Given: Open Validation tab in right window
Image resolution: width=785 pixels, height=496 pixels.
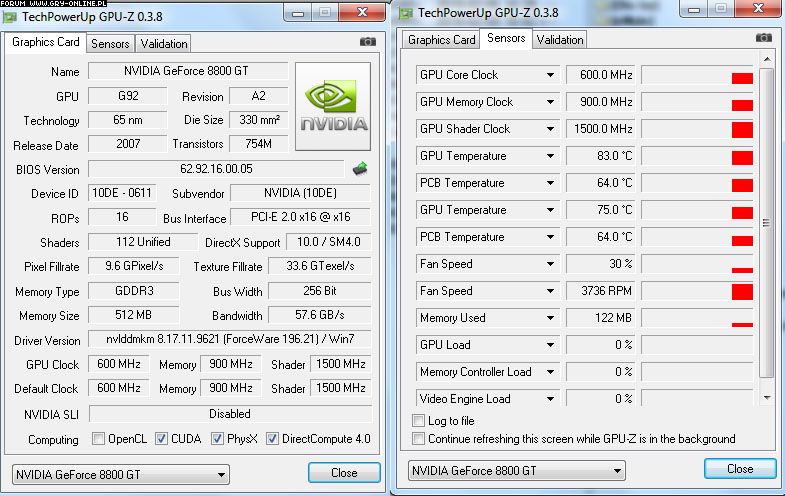Looking at the screenshot, I should (x=560, y=40).
